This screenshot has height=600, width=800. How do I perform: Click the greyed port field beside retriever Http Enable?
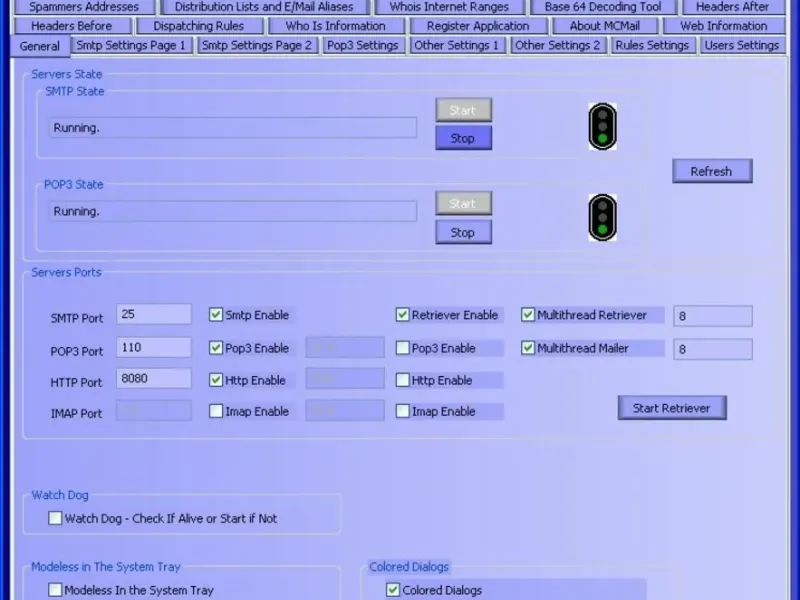click(345, 379)
